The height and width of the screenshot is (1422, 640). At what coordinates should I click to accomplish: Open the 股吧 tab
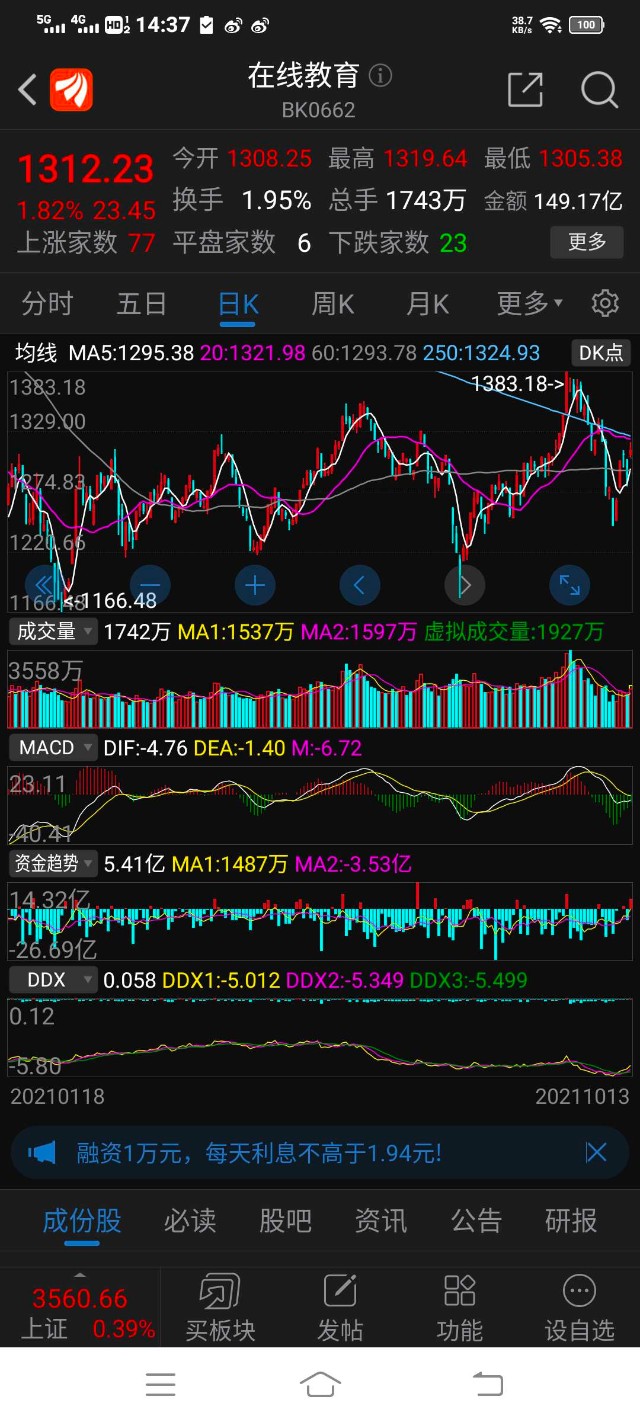[x=285, y=1221]
